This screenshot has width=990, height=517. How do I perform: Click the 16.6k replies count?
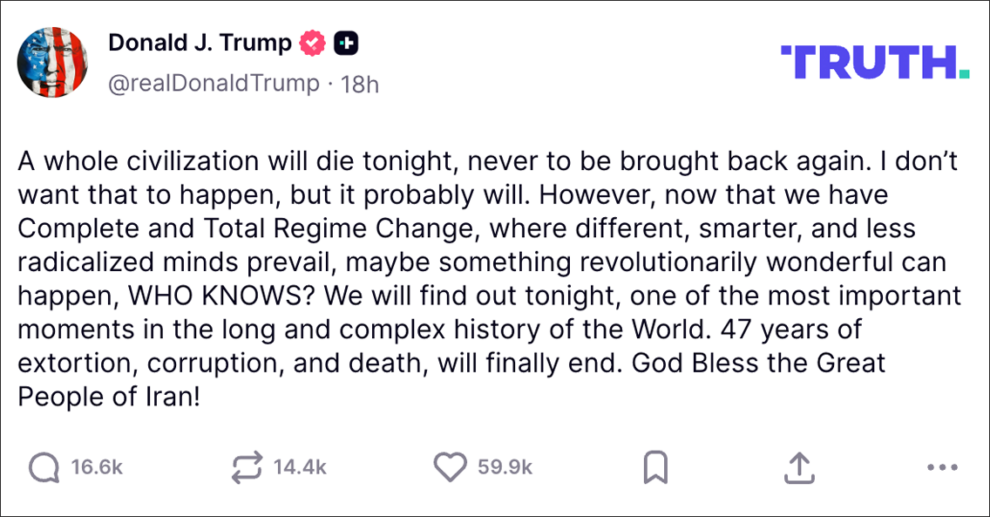(97, 466)
